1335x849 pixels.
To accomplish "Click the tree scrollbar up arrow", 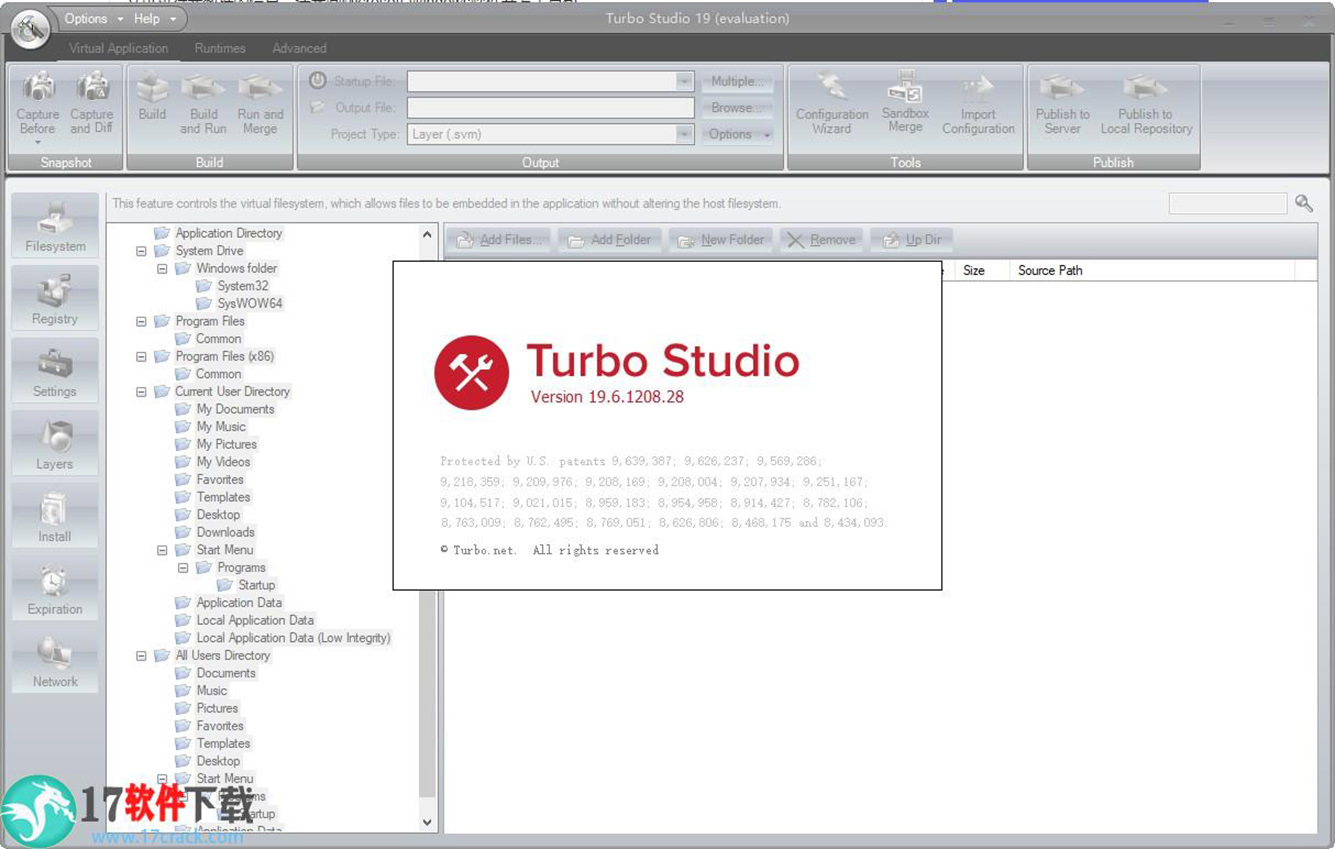I will point(427,235).
